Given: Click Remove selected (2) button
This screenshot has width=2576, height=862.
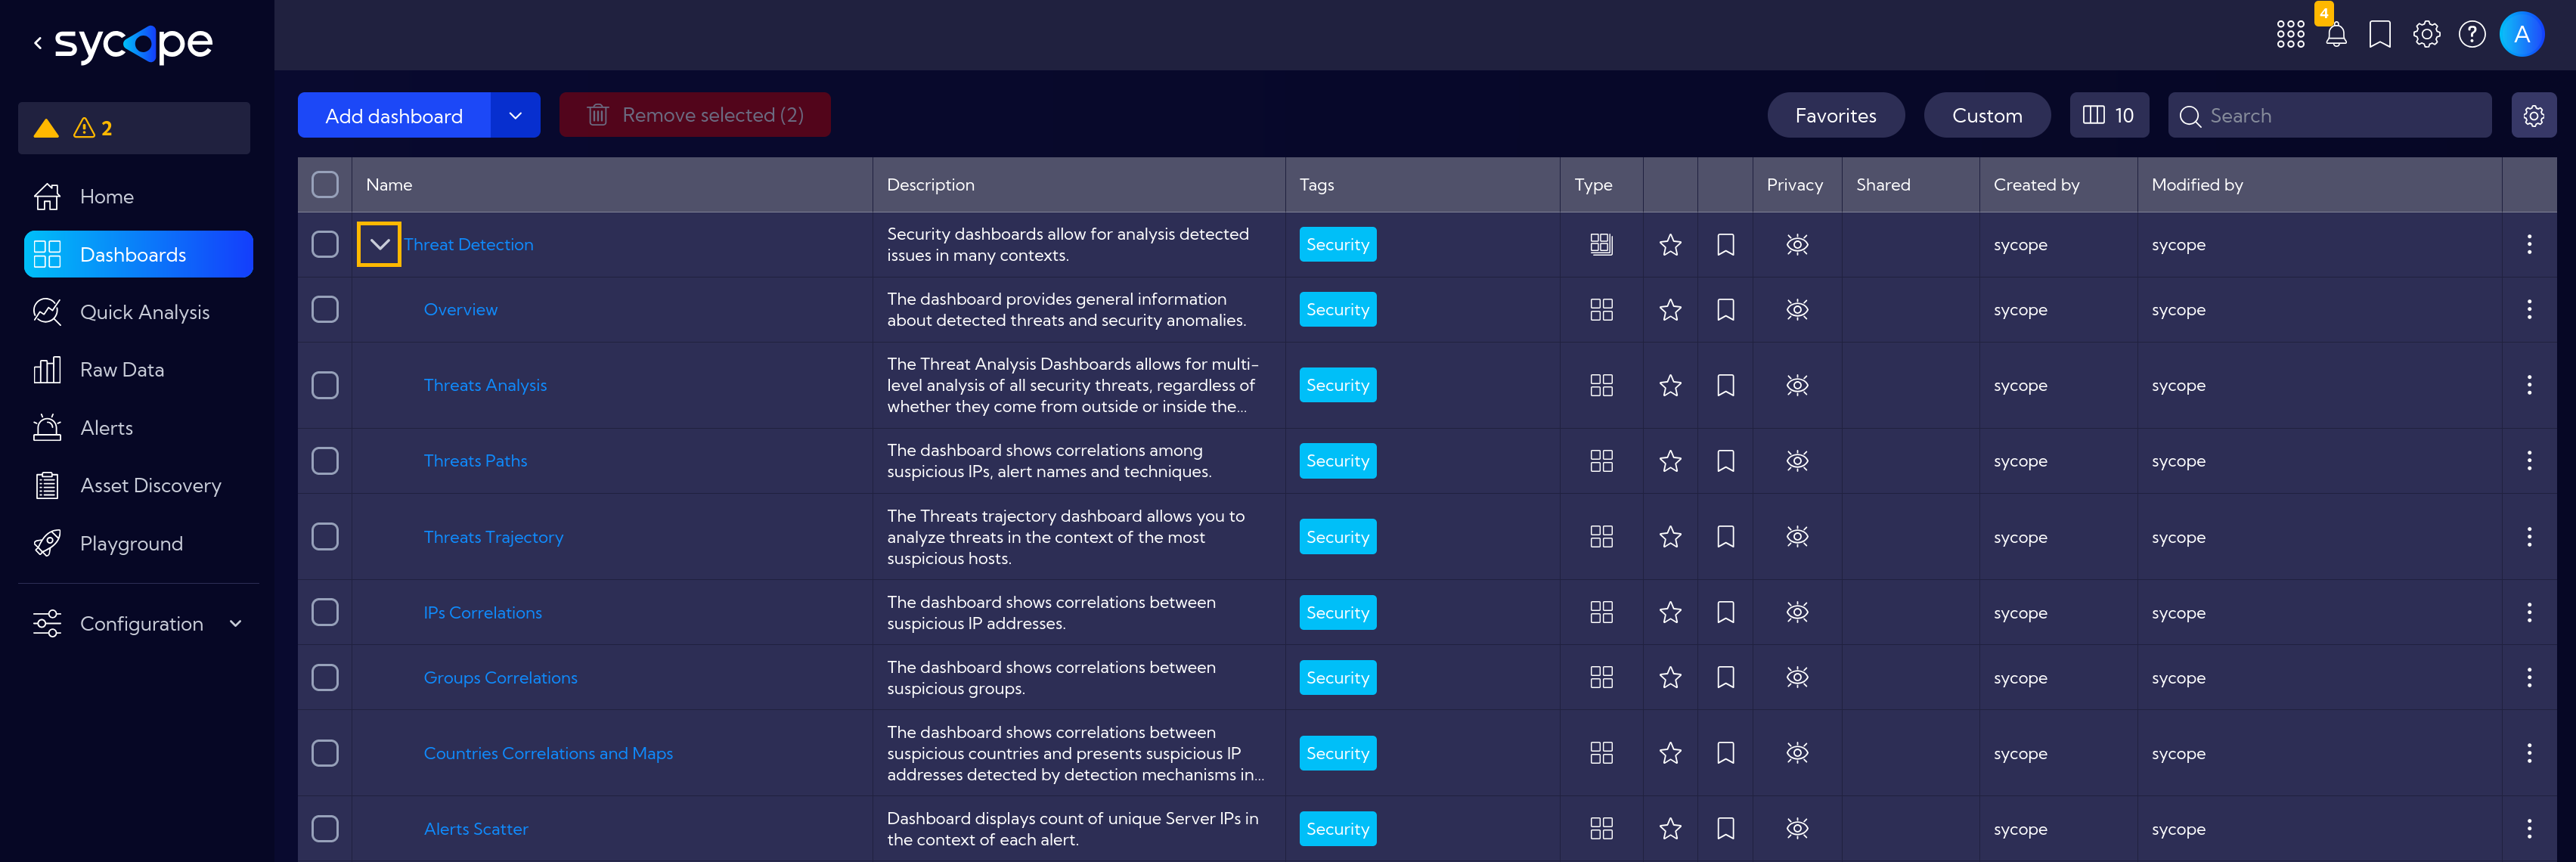Looking at the screenshot, I should pyautogui.click(x=695, y=116).
